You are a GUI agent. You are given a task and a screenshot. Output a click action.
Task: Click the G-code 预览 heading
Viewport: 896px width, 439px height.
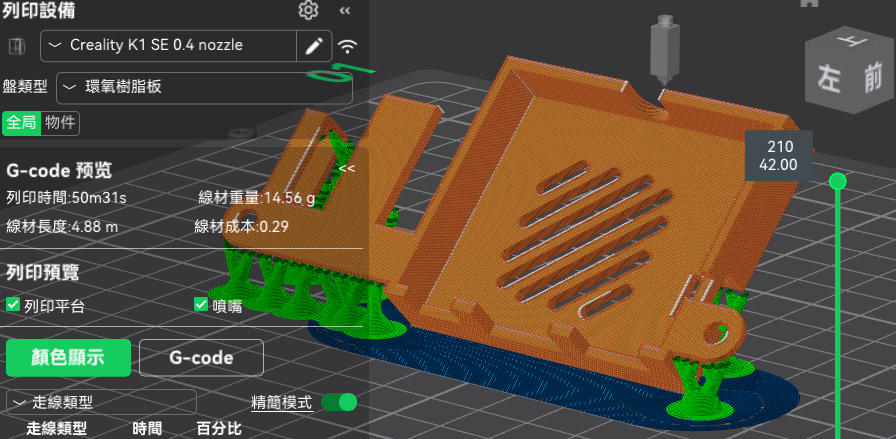coord(59,170)
